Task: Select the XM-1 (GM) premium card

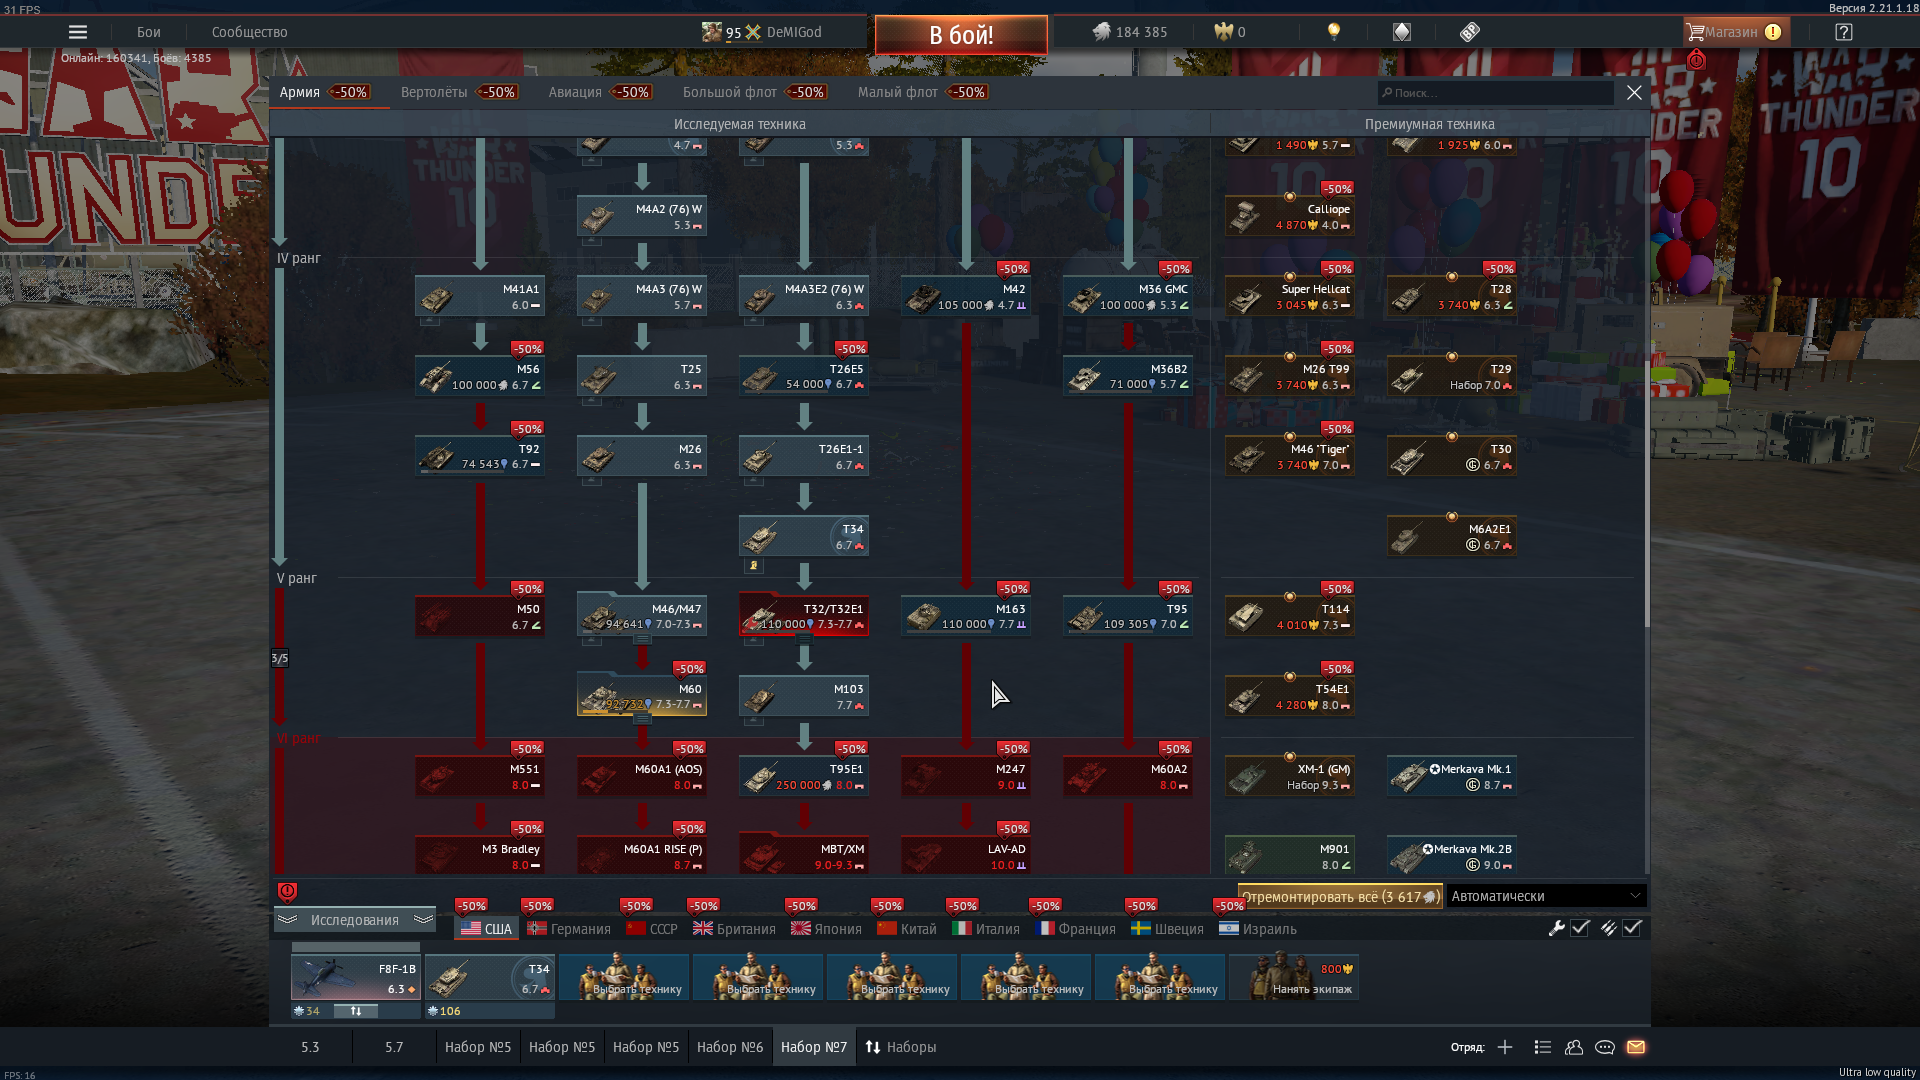Action: click(x=1290, y=777)
